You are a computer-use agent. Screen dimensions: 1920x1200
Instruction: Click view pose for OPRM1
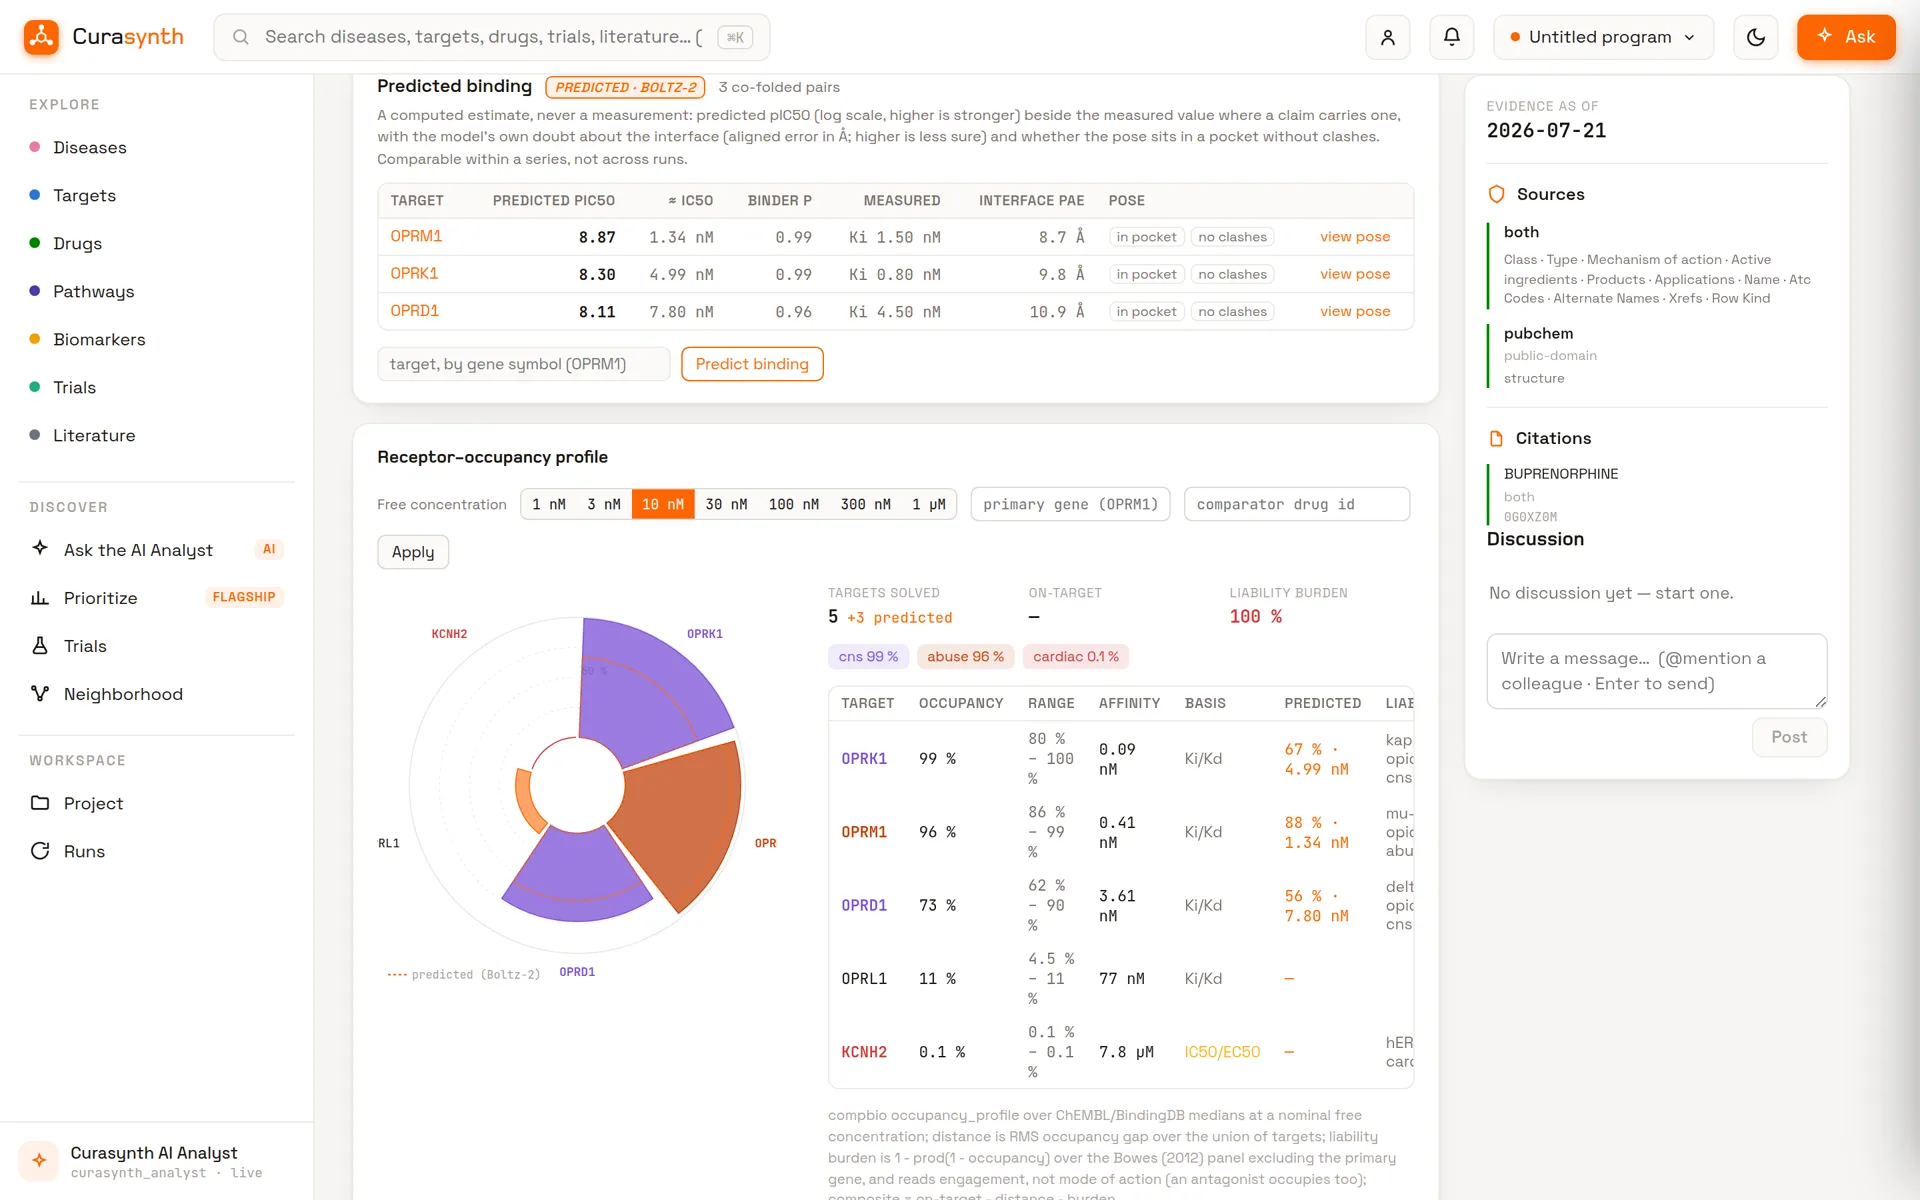tap(1355, 237)
